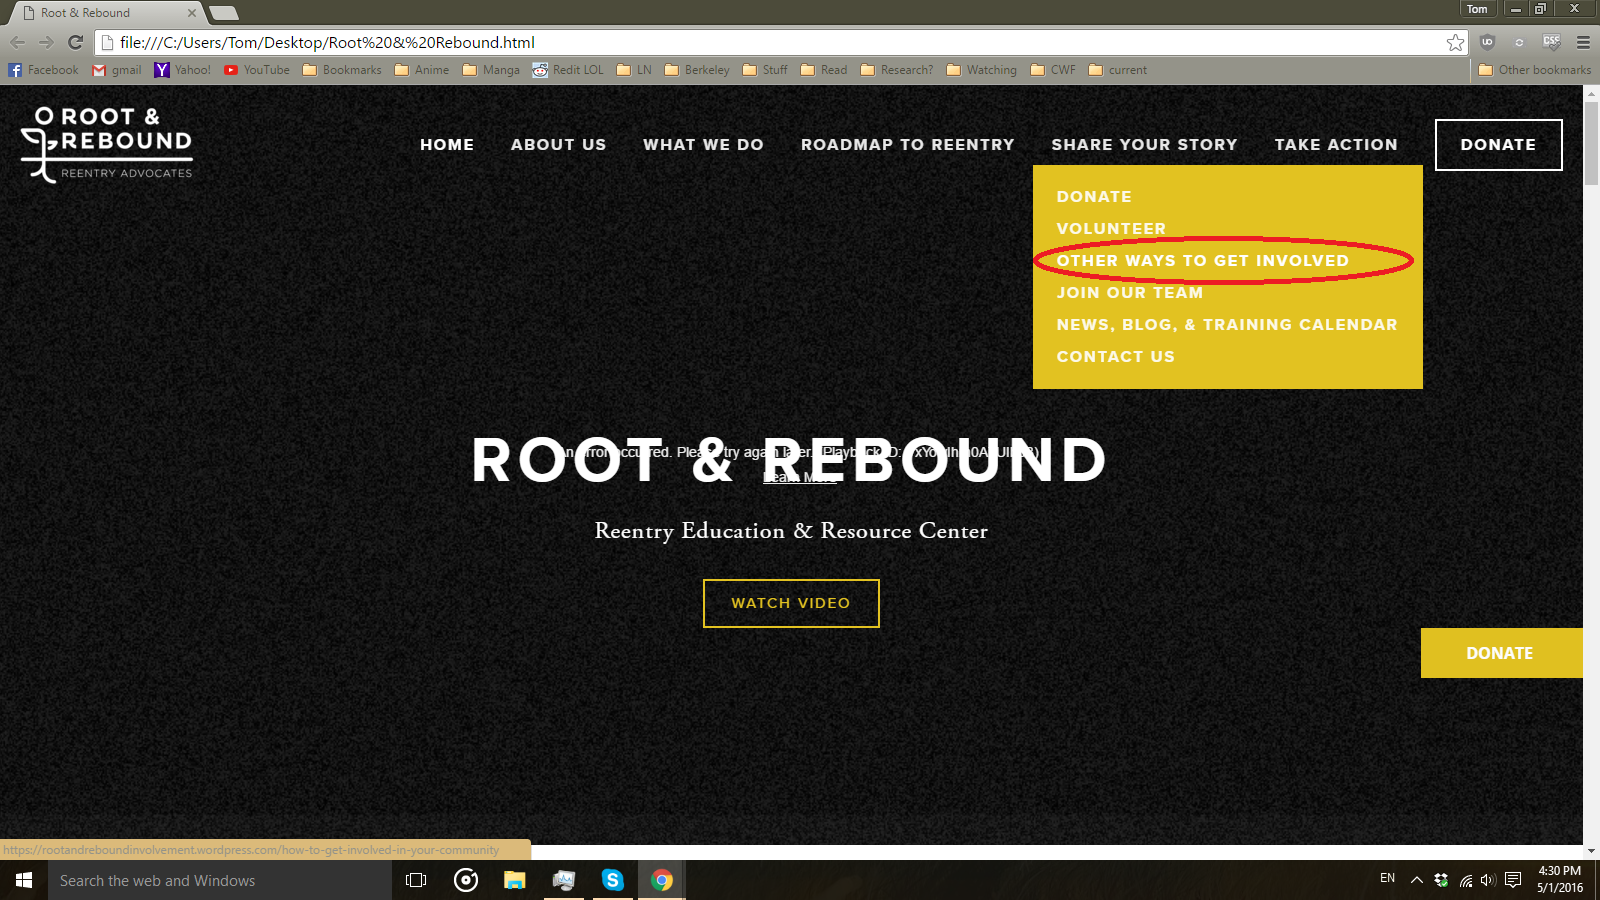Open the circular disc app on taskbar
The width and height of the screenshot is (1600, 900).
tap(465, 880)
